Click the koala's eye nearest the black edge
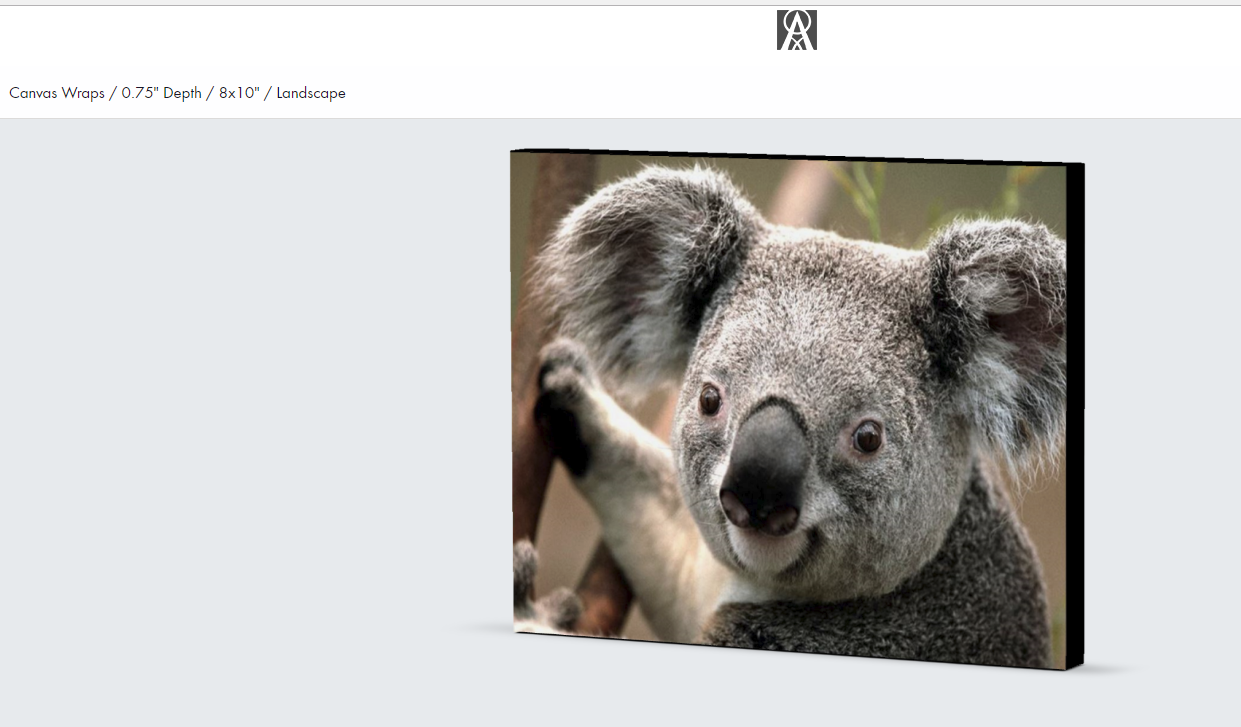This screenshot has width=1241, height=727. [x=866, y=436]
